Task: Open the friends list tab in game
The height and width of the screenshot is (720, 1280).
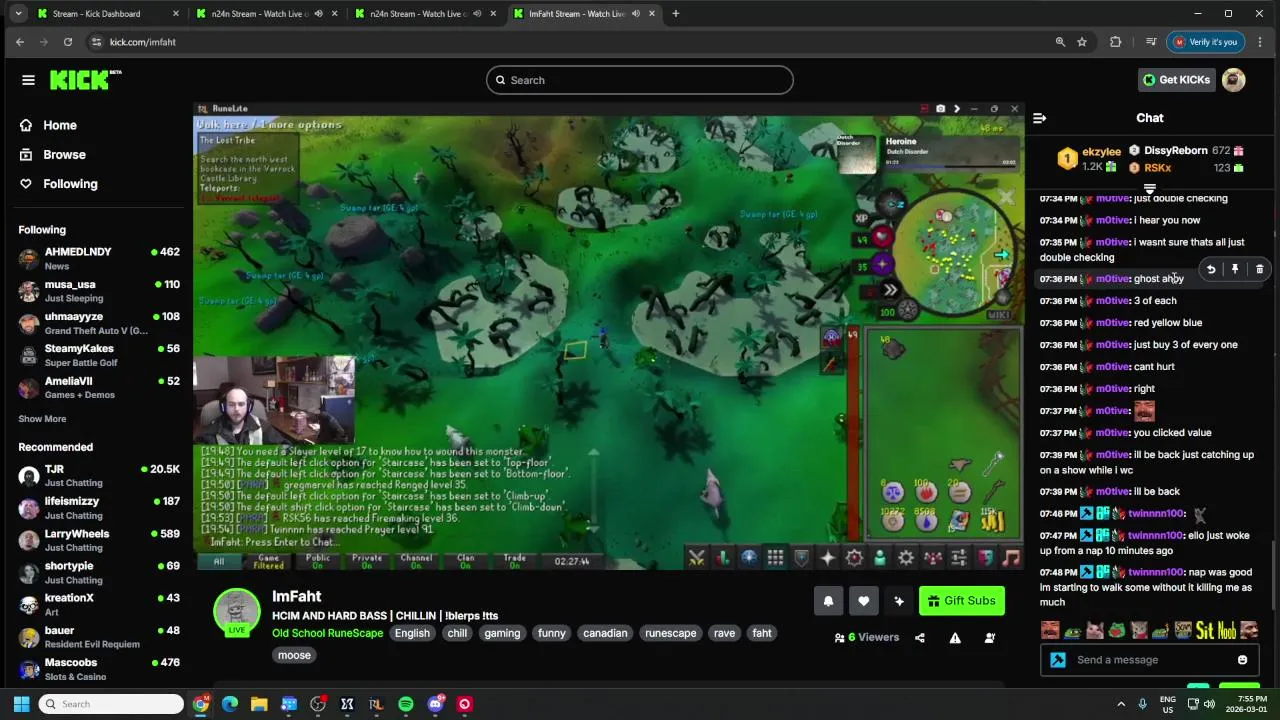Action: (880, 557)
